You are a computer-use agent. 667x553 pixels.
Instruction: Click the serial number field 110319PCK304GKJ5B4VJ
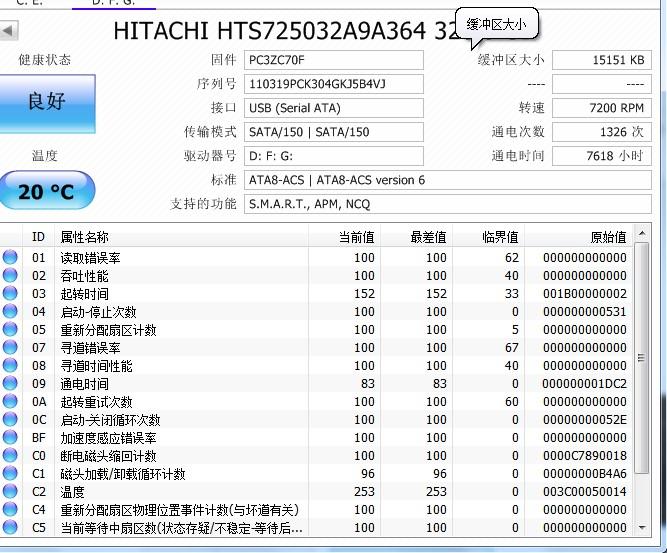pyautogui.click(x=334, y=84)
